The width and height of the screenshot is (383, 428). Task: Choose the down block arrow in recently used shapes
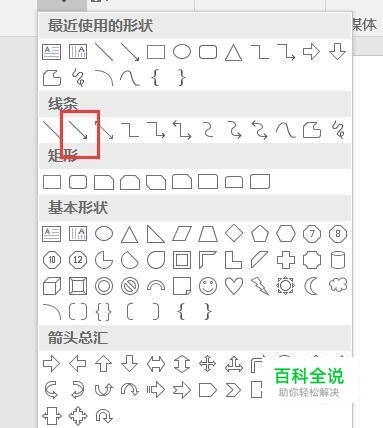pos(337,52)
